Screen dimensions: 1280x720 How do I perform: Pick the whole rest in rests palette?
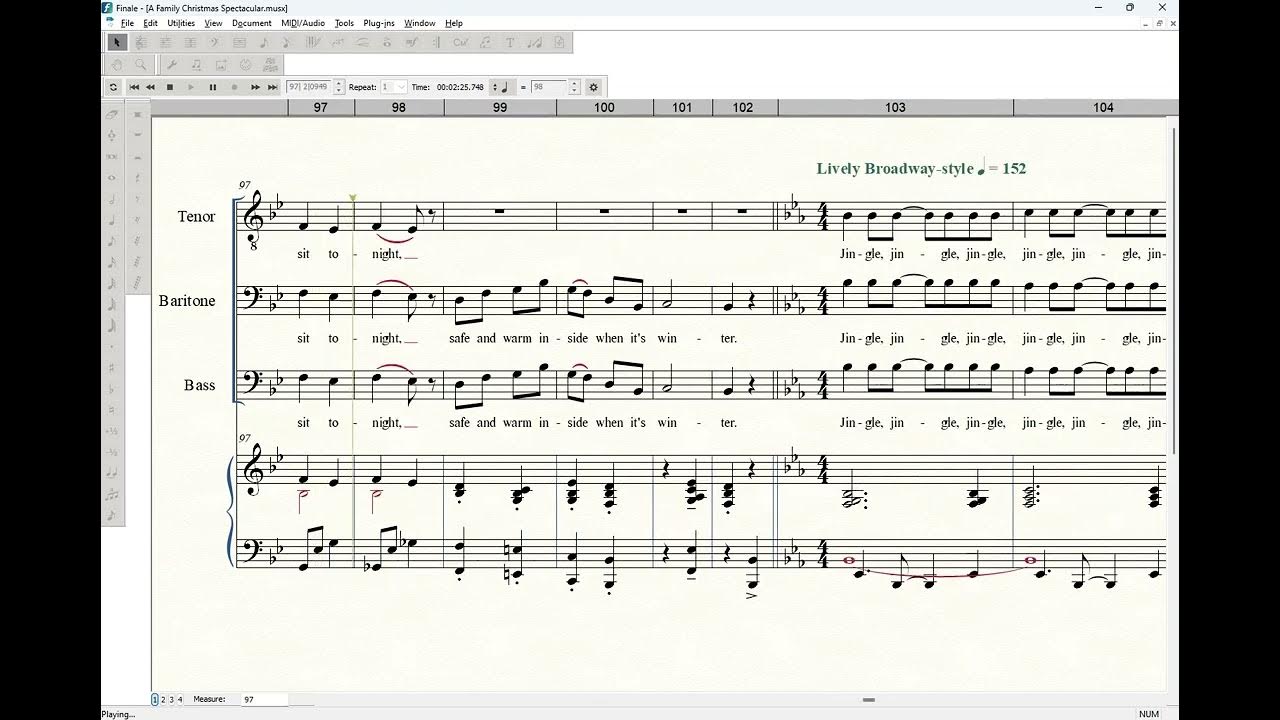(x=137, y=137)
